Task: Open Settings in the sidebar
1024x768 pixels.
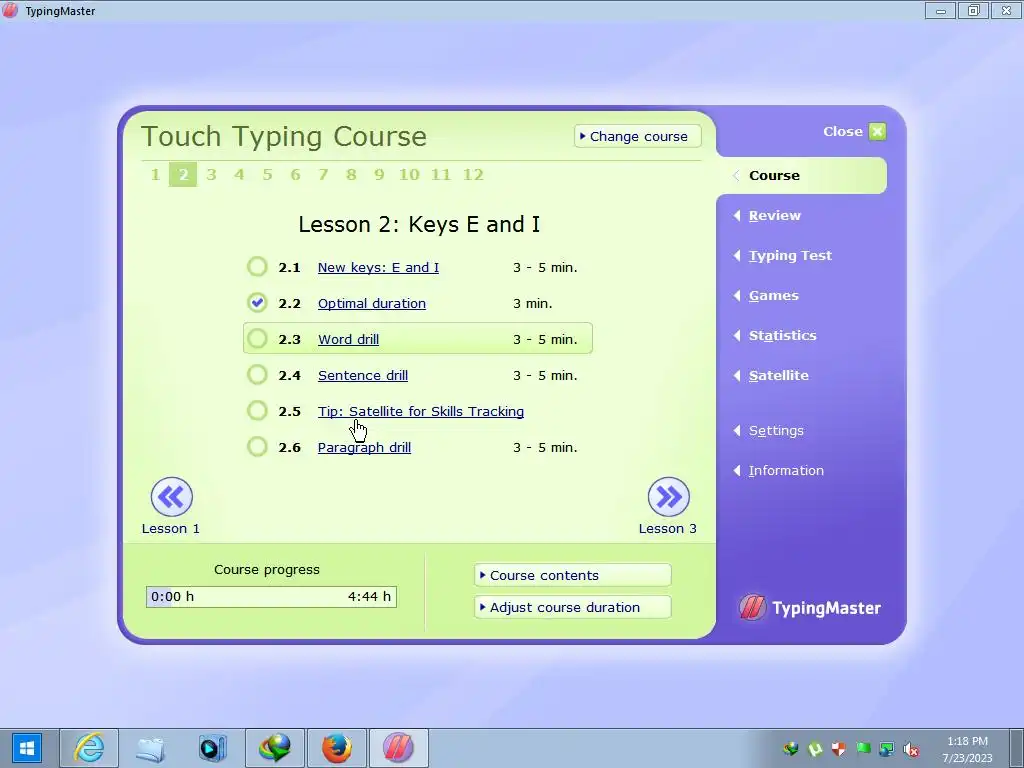Action: coord(776,430)
